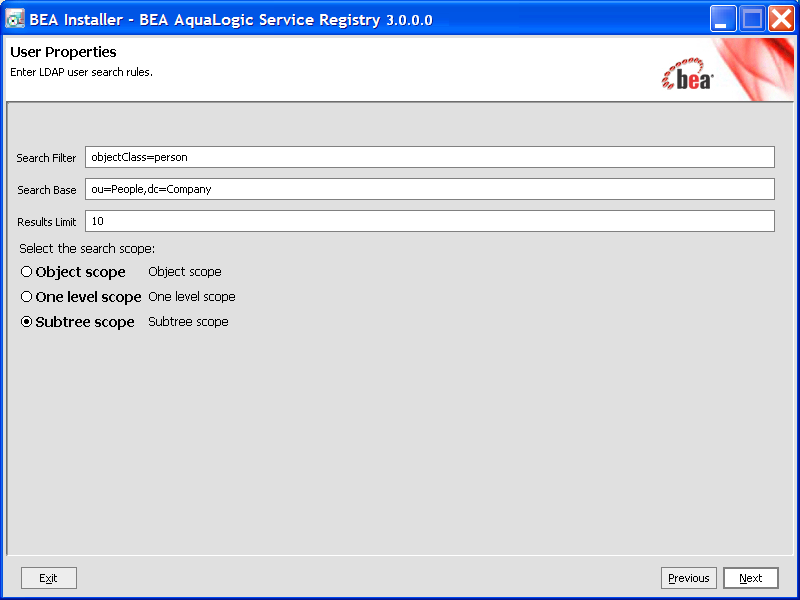Click into the Search Base field
Image resolution: width=800 pixels, height=600 pixels.
pos(430,189)
